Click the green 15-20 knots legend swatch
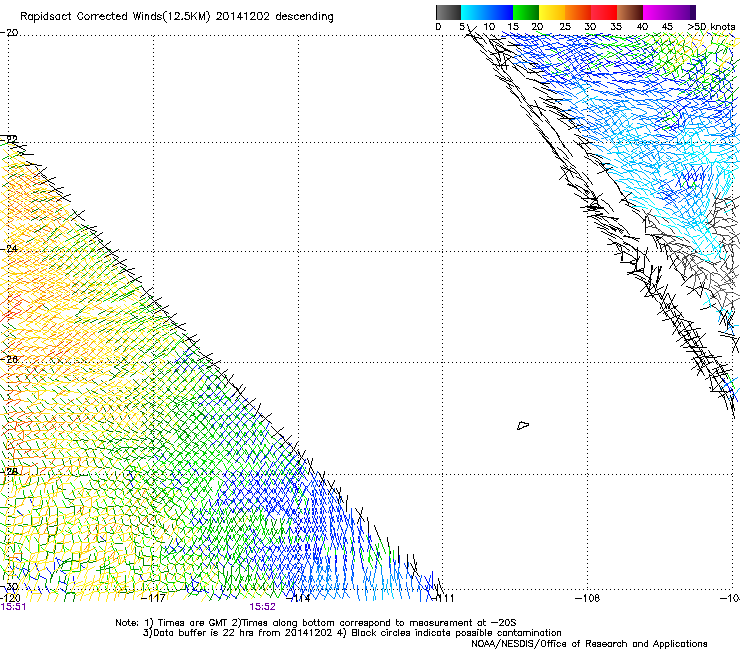Image resolution: width=740 pixels, height=650 pixels. (x=525, y=12)
